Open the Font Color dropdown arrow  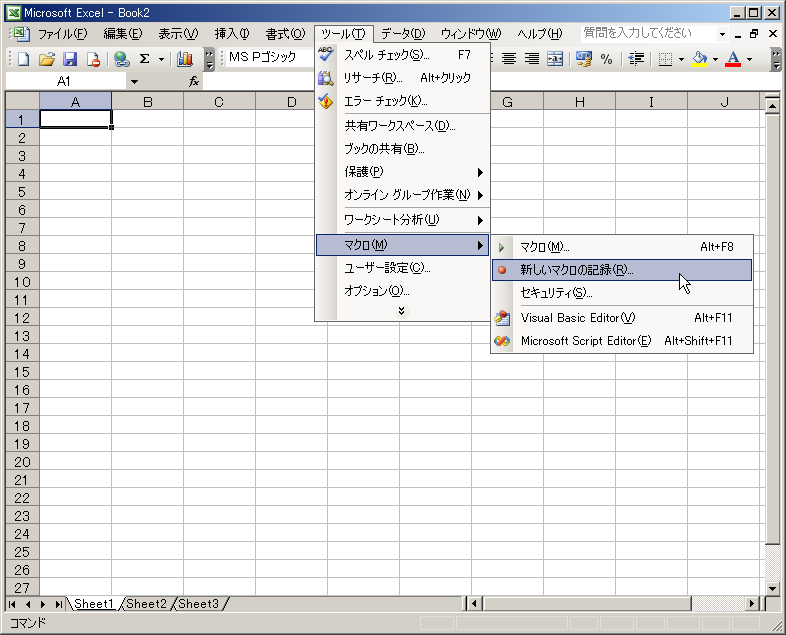(749, 59)
